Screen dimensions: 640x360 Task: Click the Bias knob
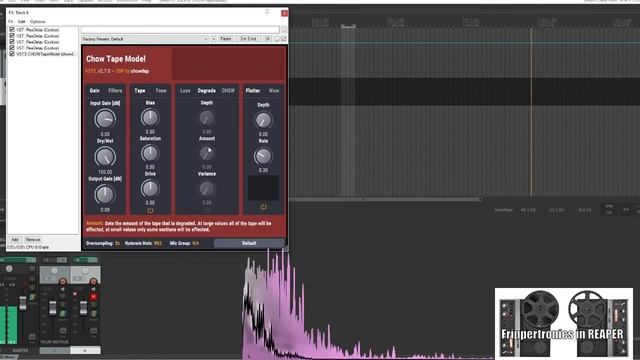point(150,118)
